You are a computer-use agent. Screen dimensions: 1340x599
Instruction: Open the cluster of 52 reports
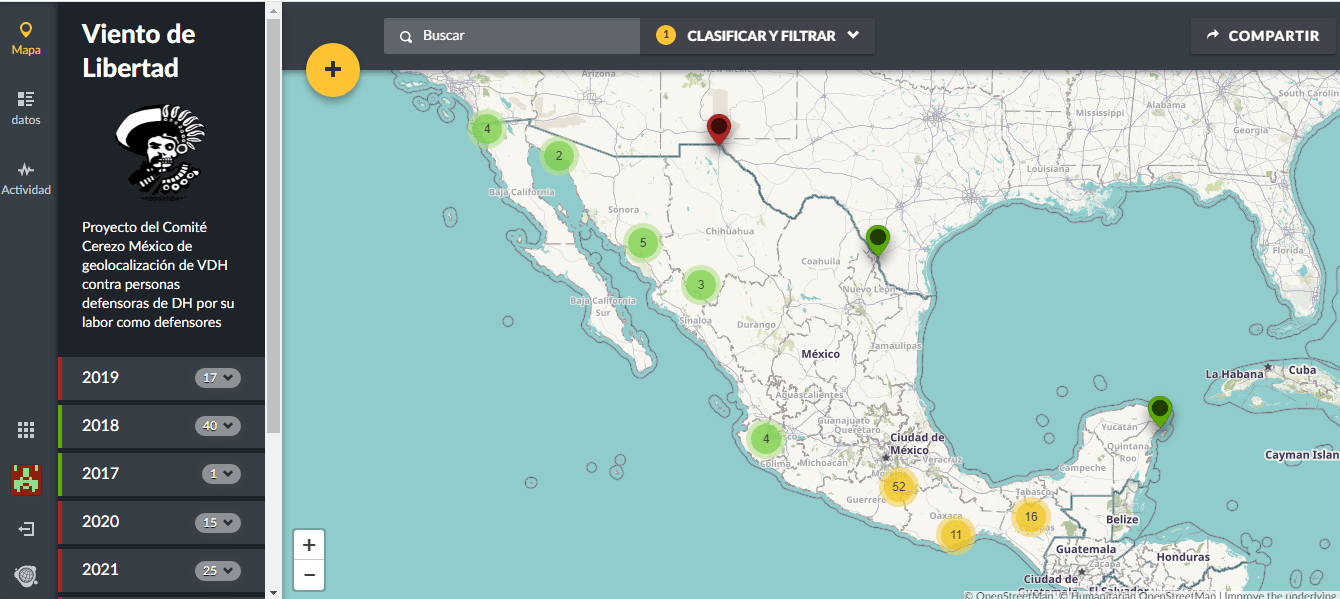coord(898,487)
